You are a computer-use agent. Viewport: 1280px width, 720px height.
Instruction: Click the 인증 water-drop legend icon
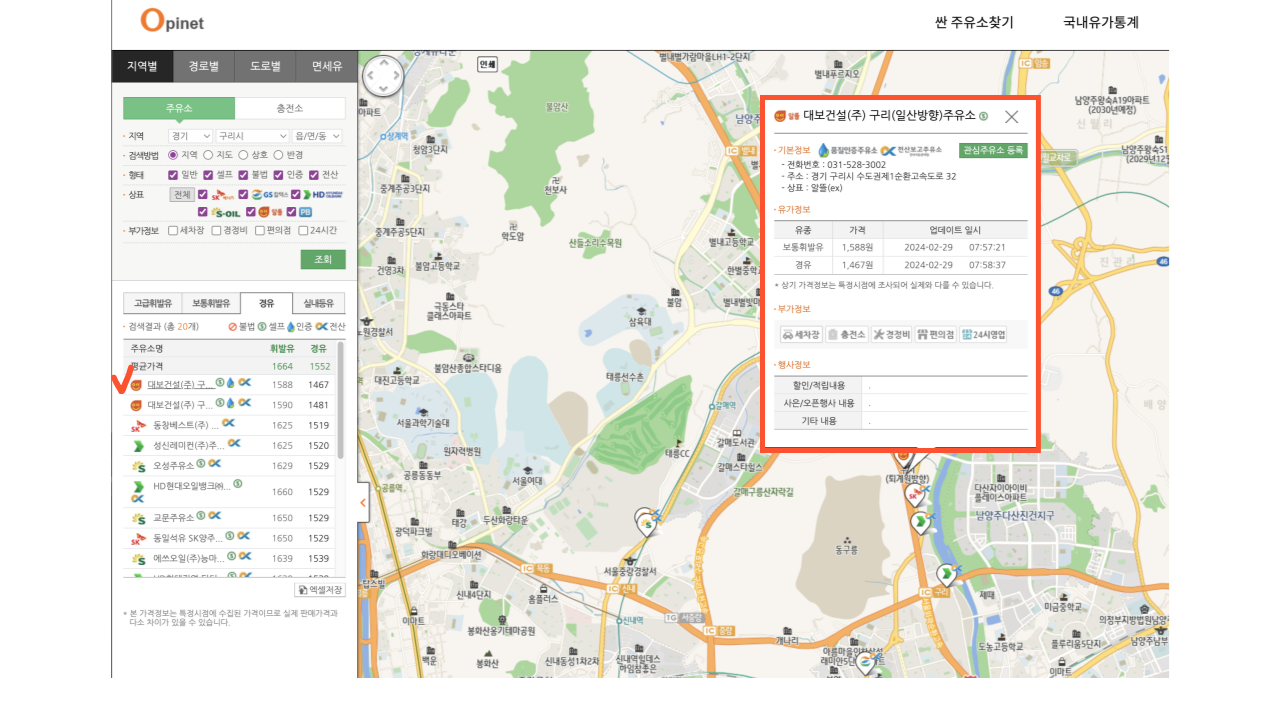click(x=291, y=326)
